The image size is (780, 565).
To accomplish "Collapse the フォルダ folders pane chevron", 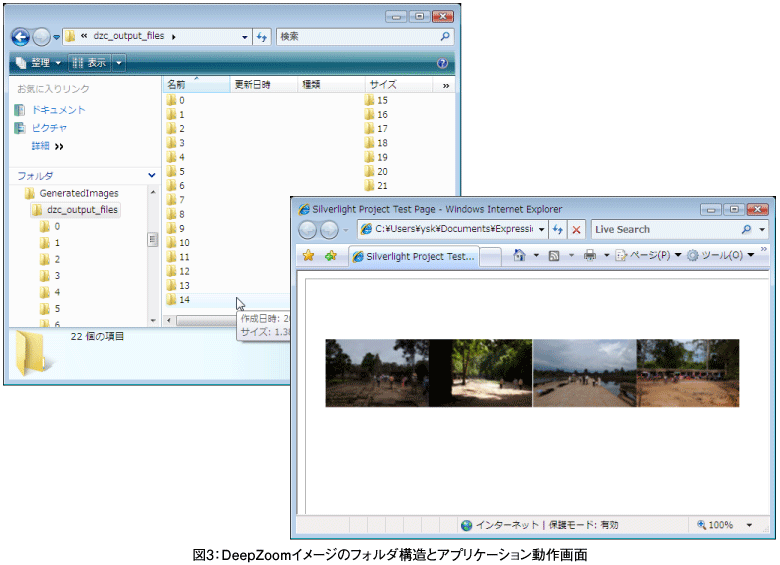I will click(x=152, y=175).
